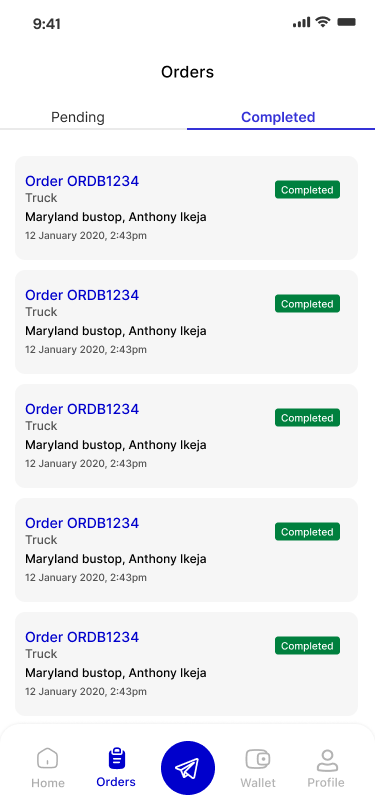Viewport: 375px width, 812px height.
Task: Switch to the Pending tab
Action: point(78,117)
